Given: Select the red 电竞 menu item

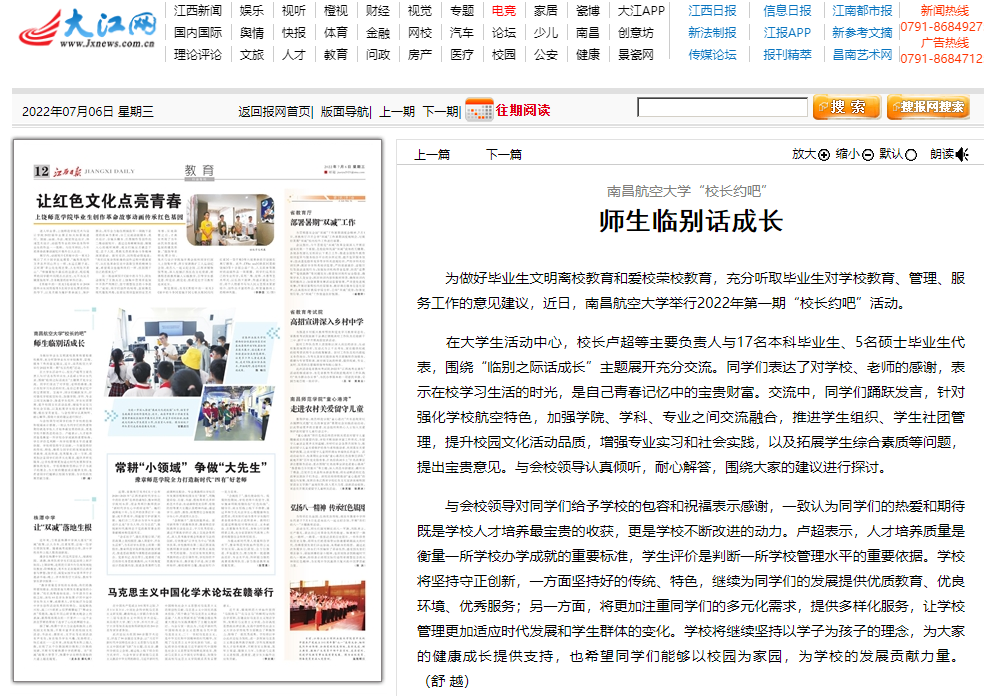Looking at the screenshot, I should coord(504,11).
